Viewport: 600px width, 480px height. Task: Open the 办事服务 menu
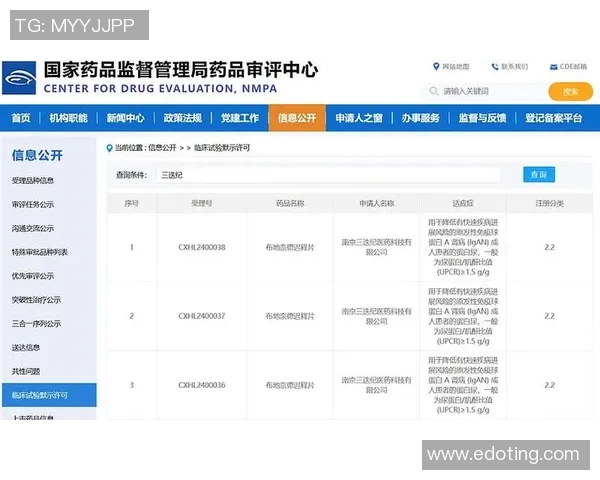click(421, 118)
